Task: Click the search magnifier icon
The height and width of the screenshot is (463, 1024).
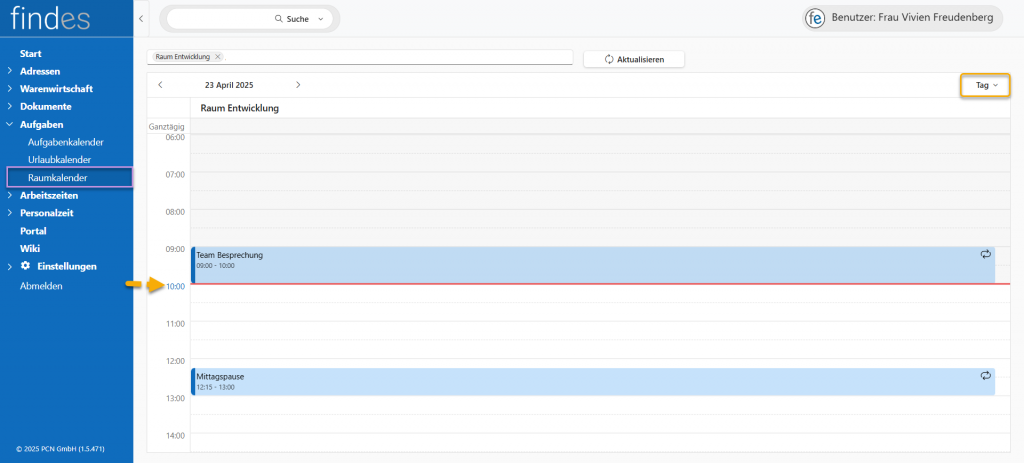Action: 279,19
